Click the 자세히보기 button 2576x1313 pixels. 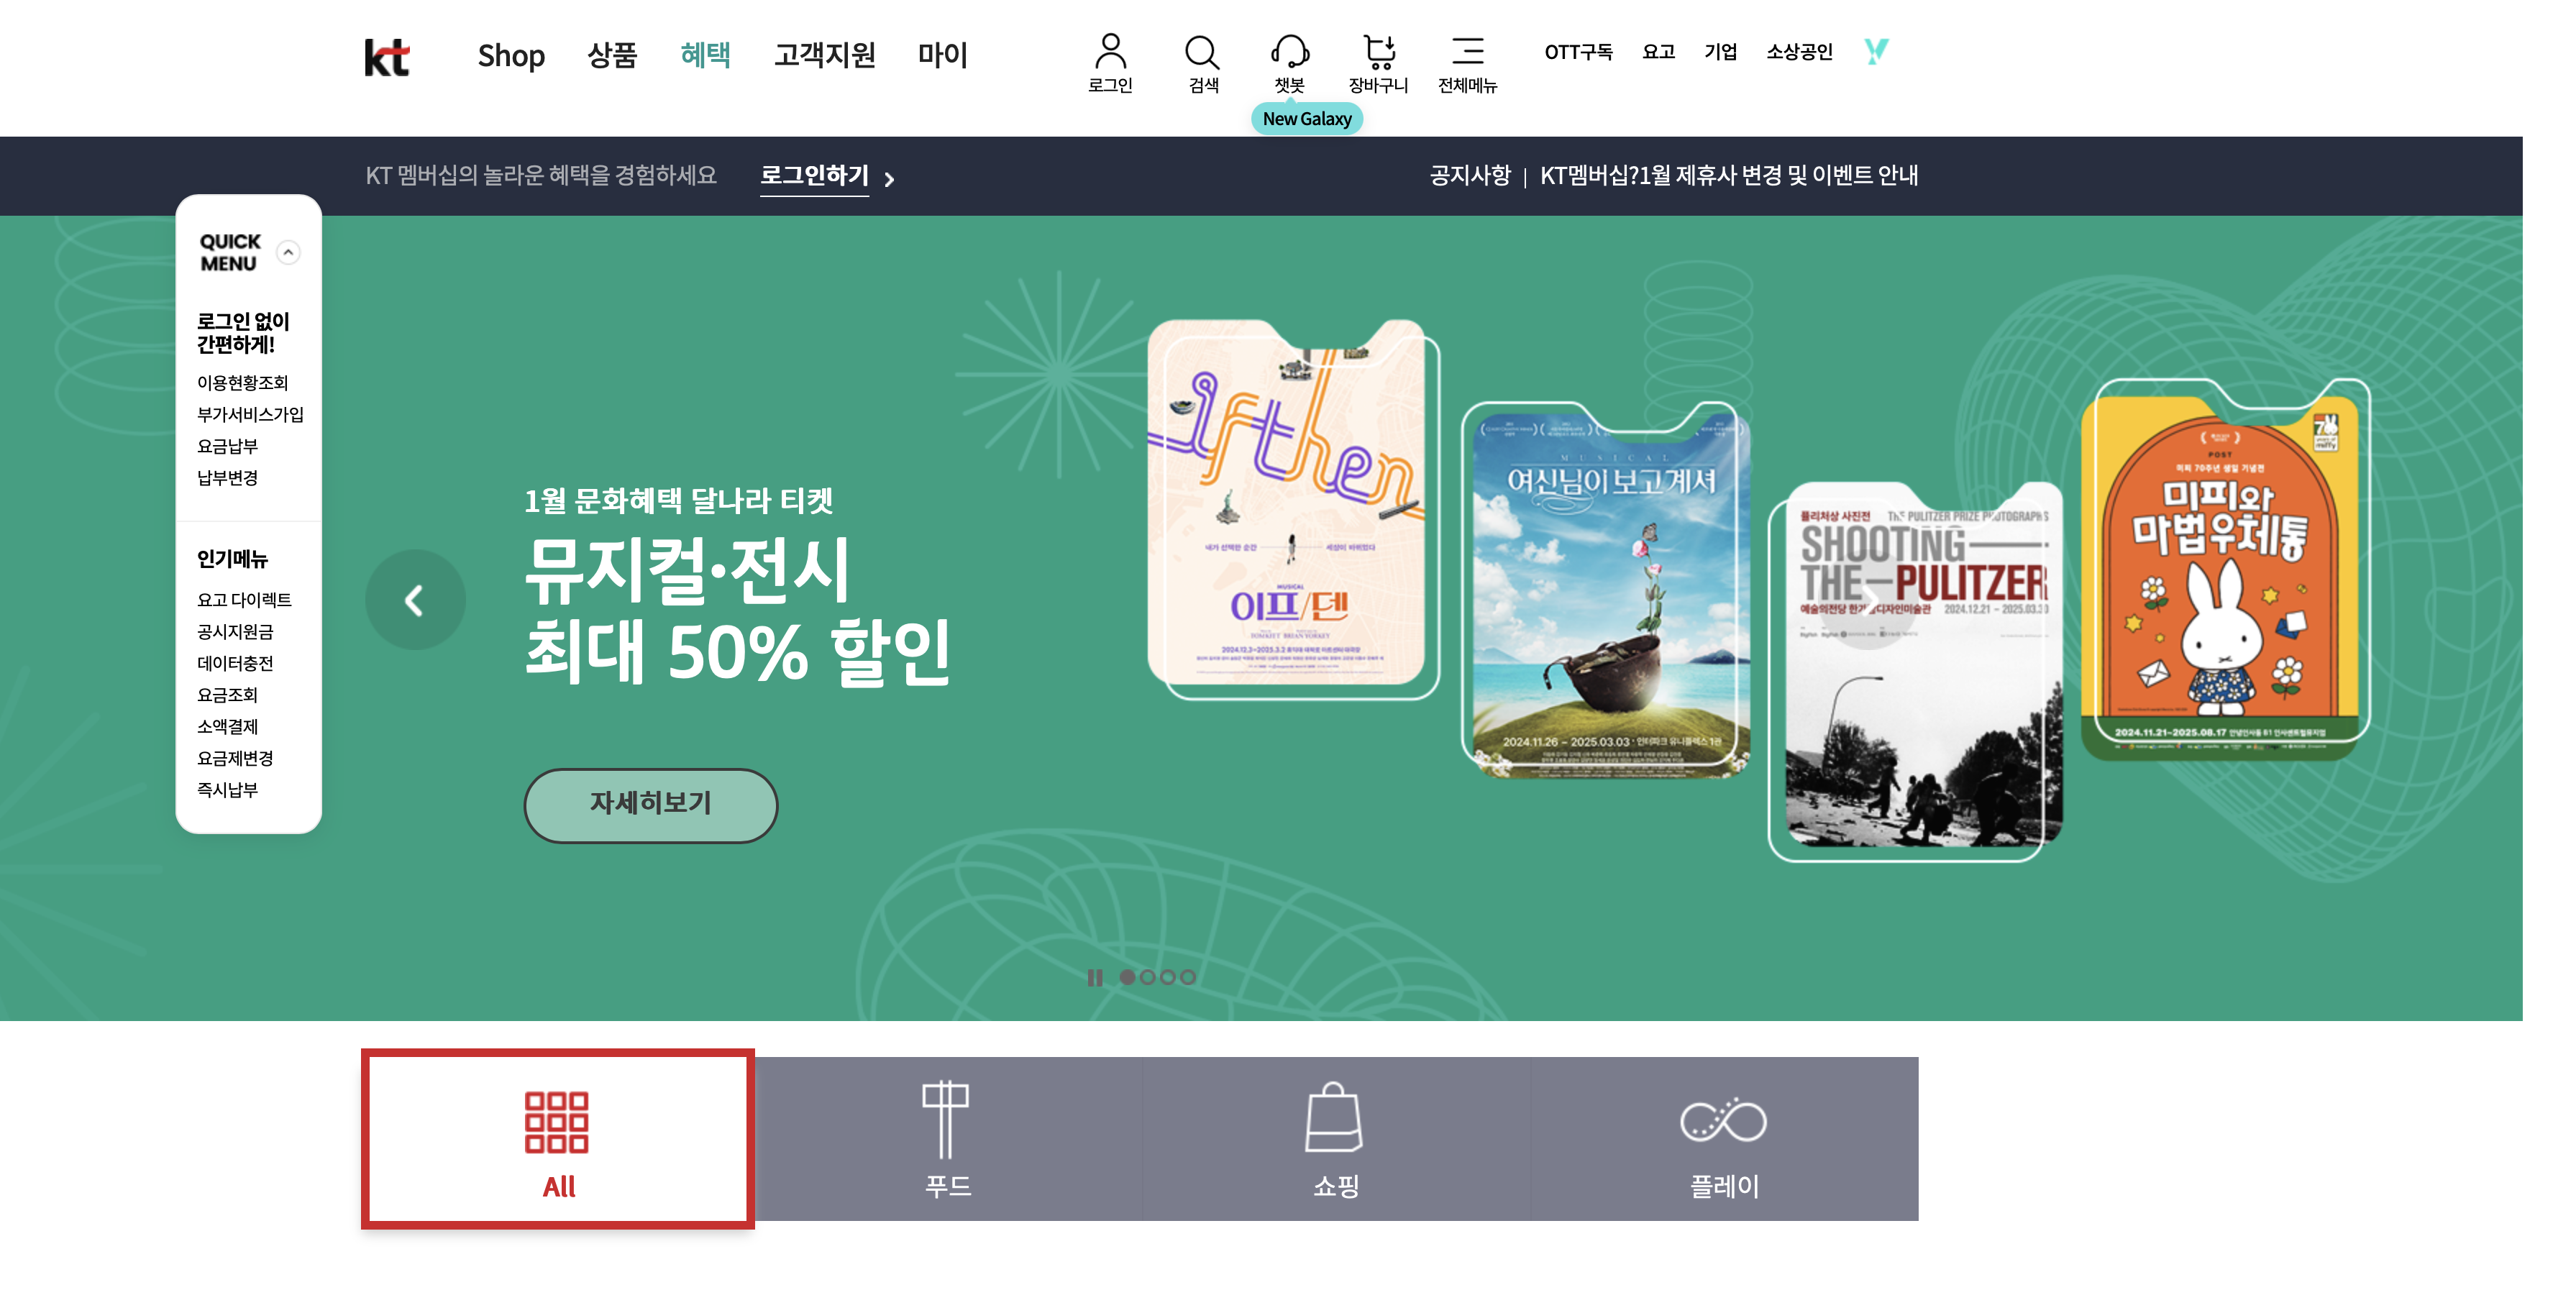(x=650, y=804)
